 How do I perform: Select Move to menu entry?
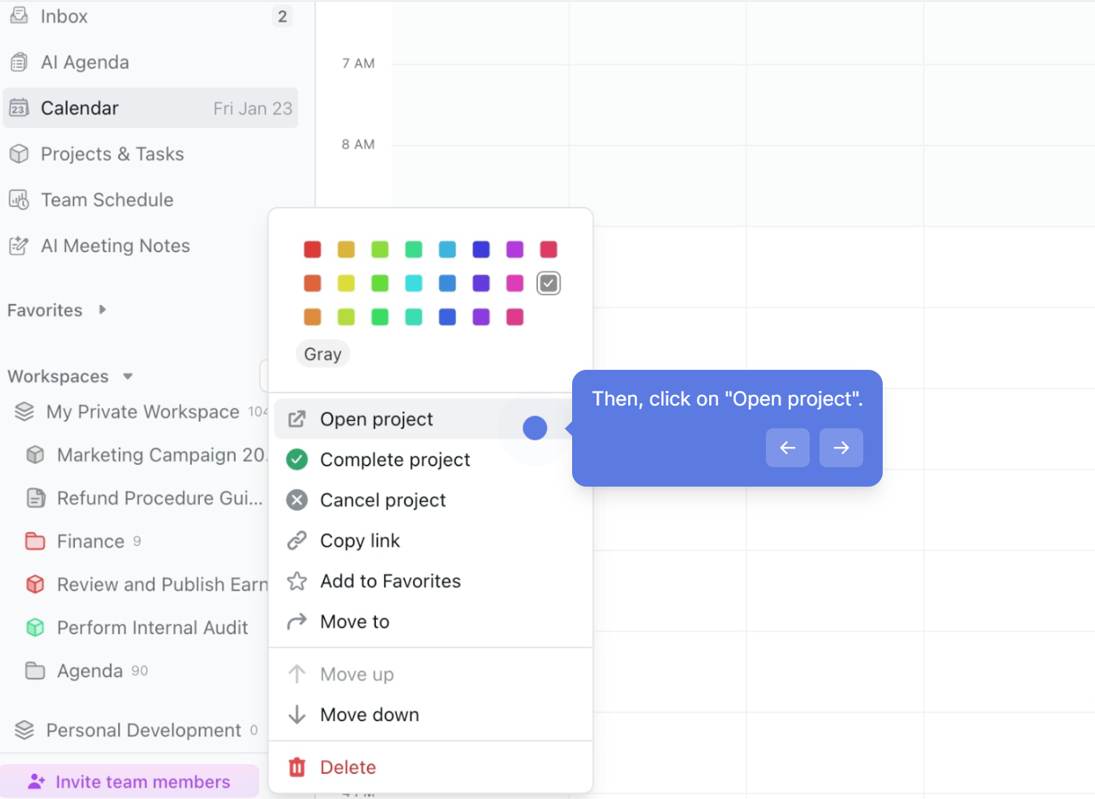[x=429, y=622]
